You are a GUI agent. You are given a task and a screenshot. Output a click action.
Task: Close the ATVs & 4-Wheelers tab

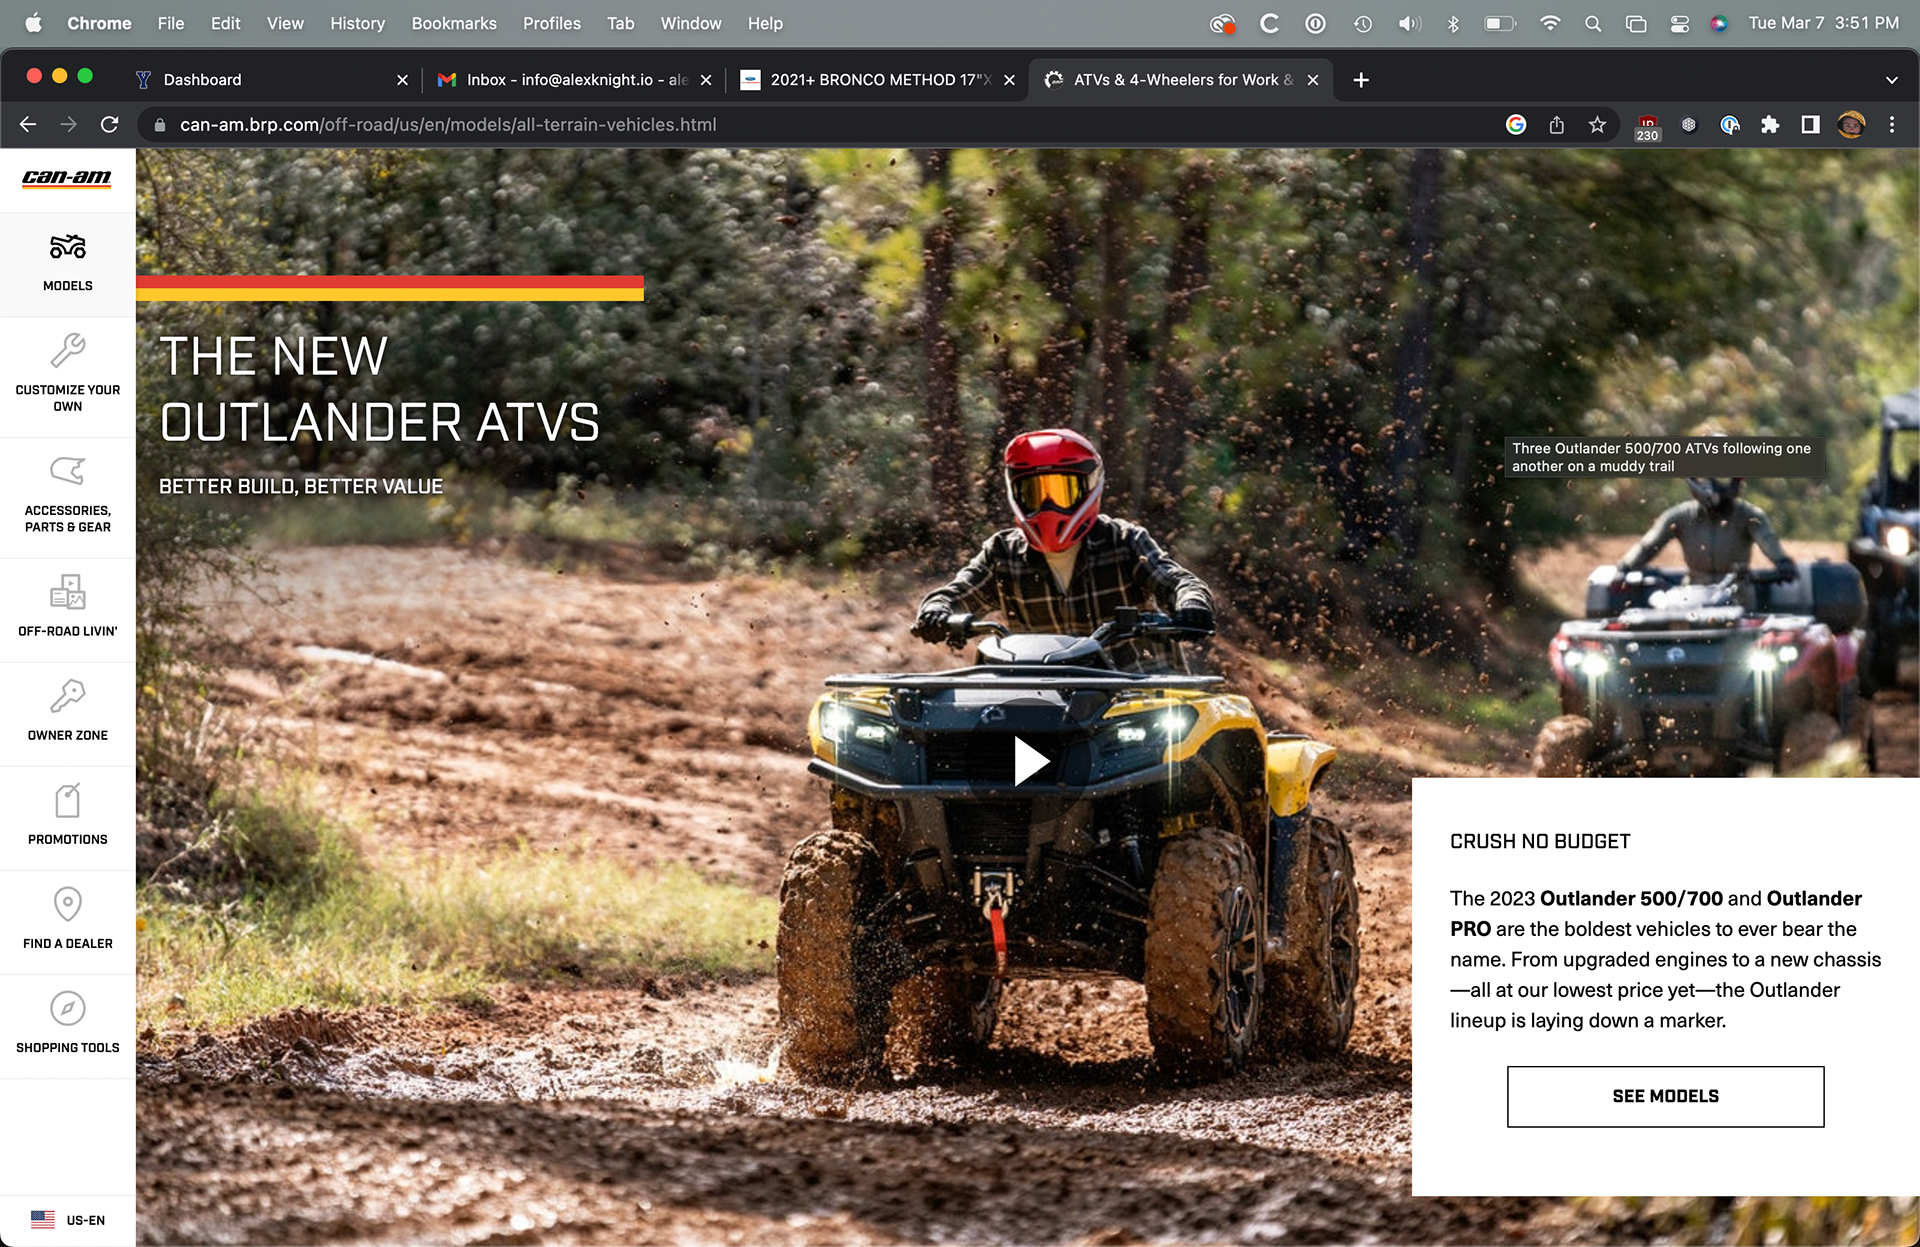pos(1313,80)
